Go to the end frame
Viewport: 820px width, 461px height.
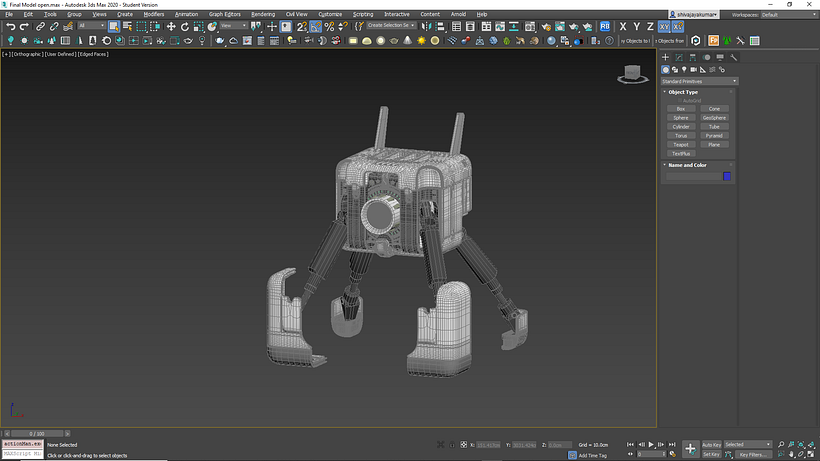tap(672, 445)
